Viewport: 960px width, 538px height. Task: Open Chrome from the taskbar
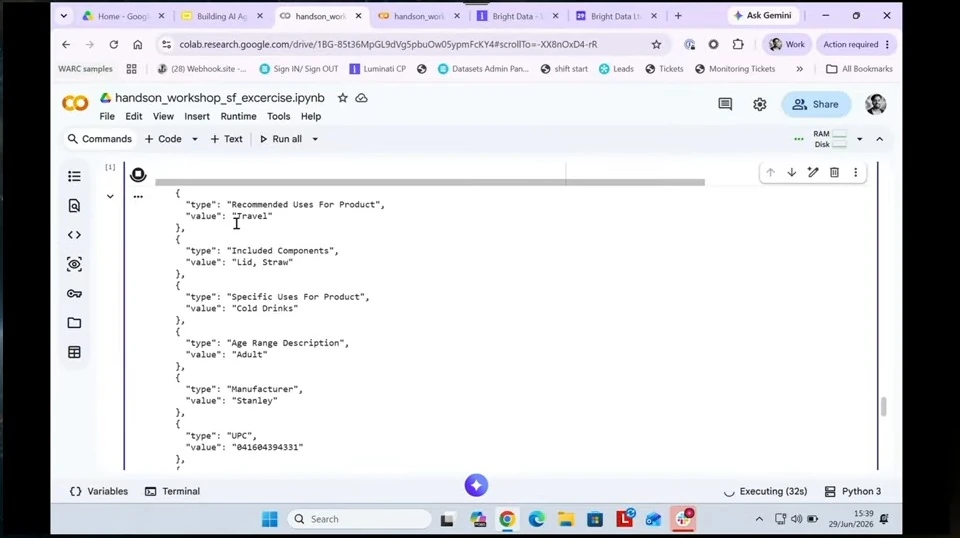click(507, 519)
